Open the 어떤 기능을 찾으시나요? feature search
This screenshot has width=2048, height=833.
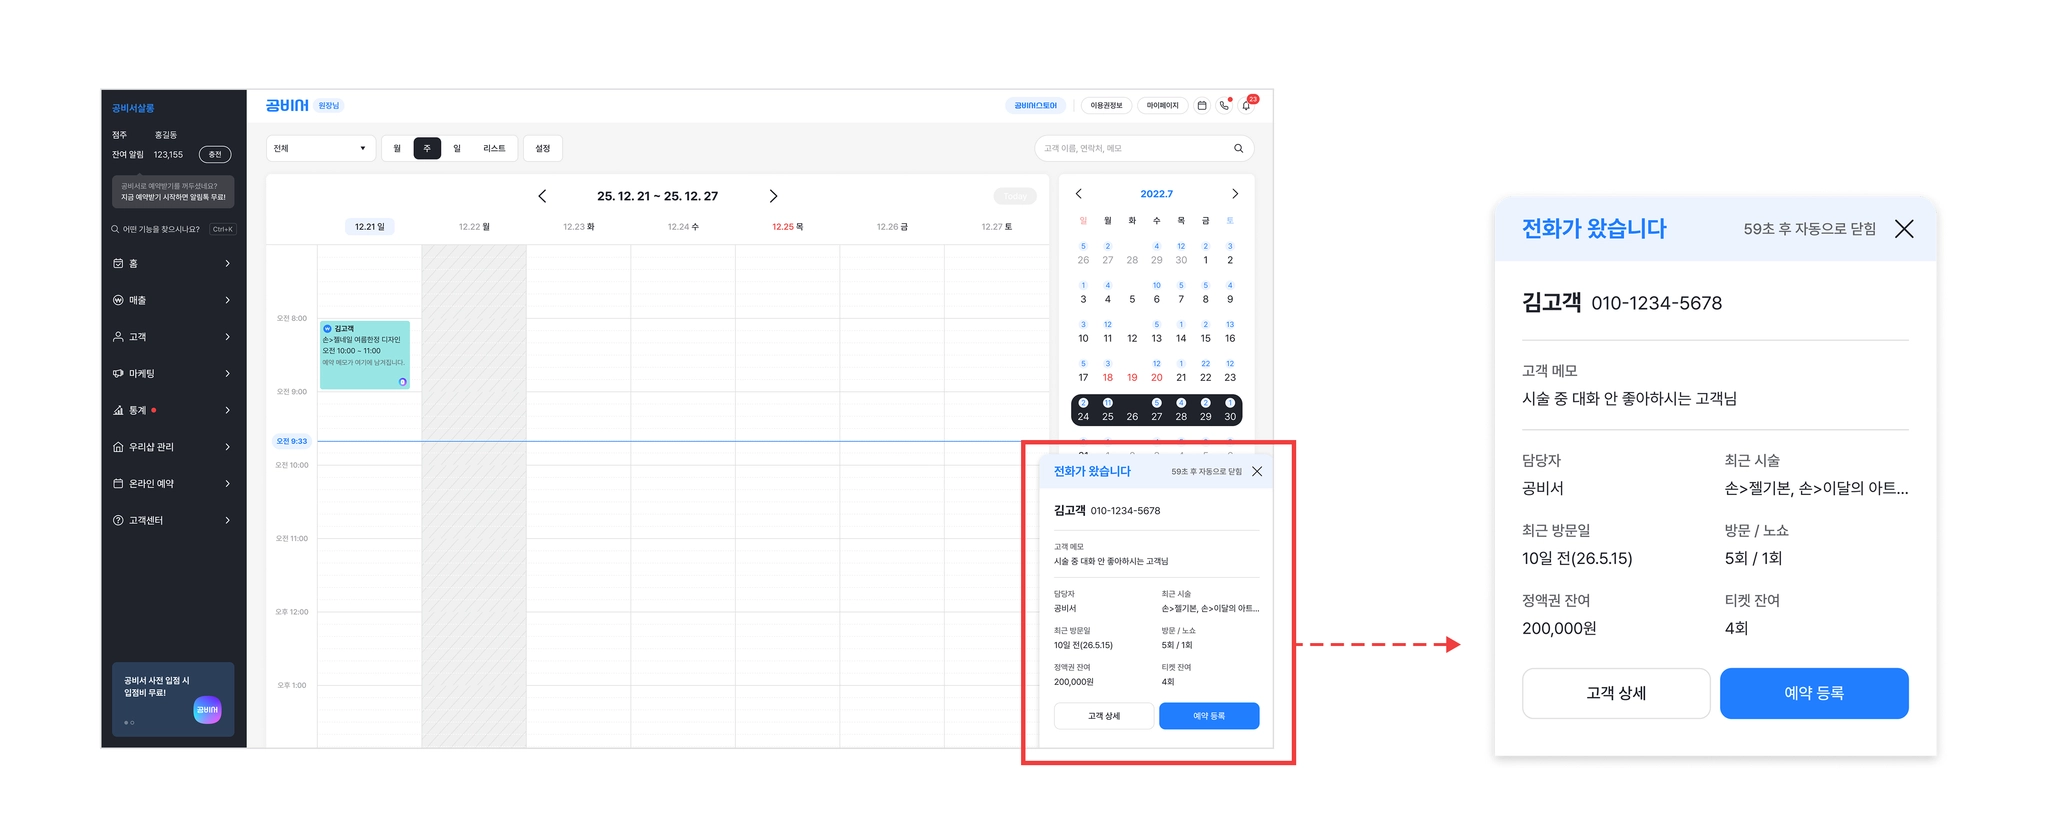coord(173,229)
